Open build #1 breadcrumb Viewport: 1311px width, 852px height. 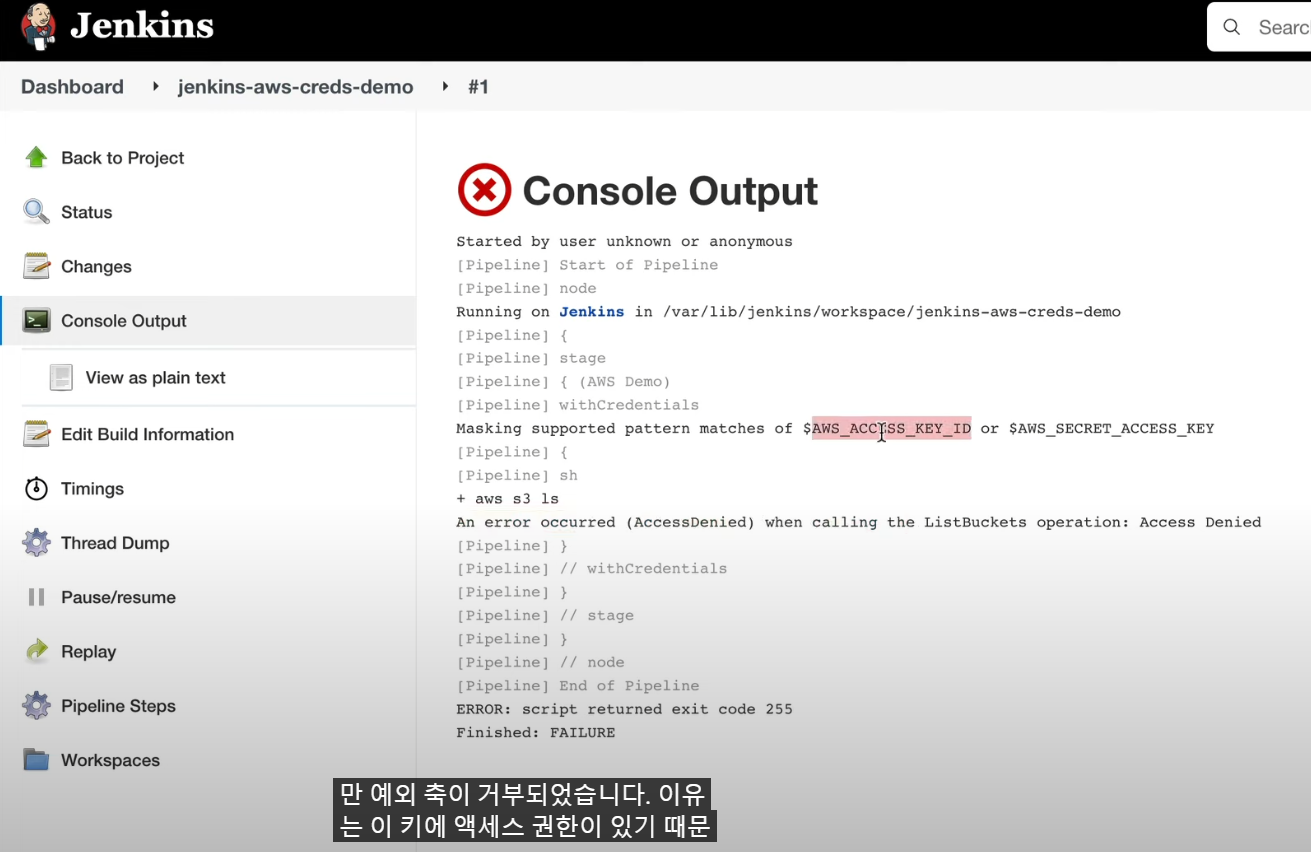[x=478, y=87]
